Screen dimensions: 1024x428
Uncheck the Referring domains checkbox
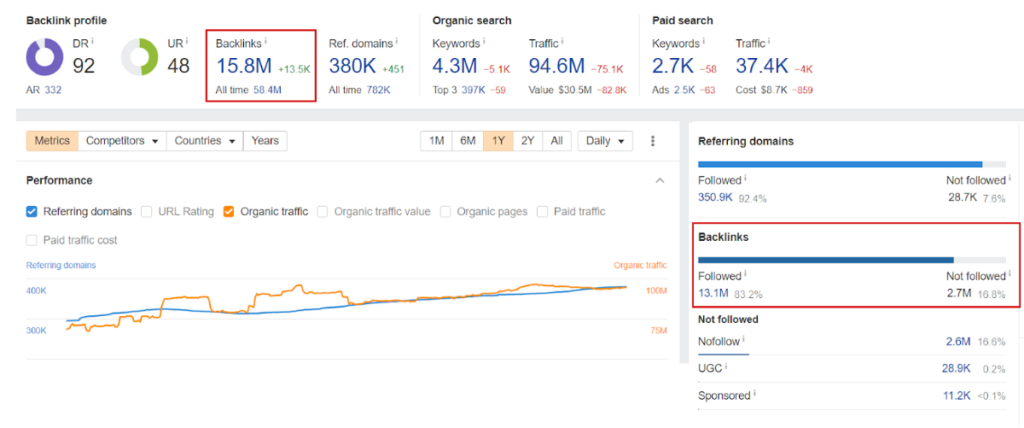coord(32,212)
